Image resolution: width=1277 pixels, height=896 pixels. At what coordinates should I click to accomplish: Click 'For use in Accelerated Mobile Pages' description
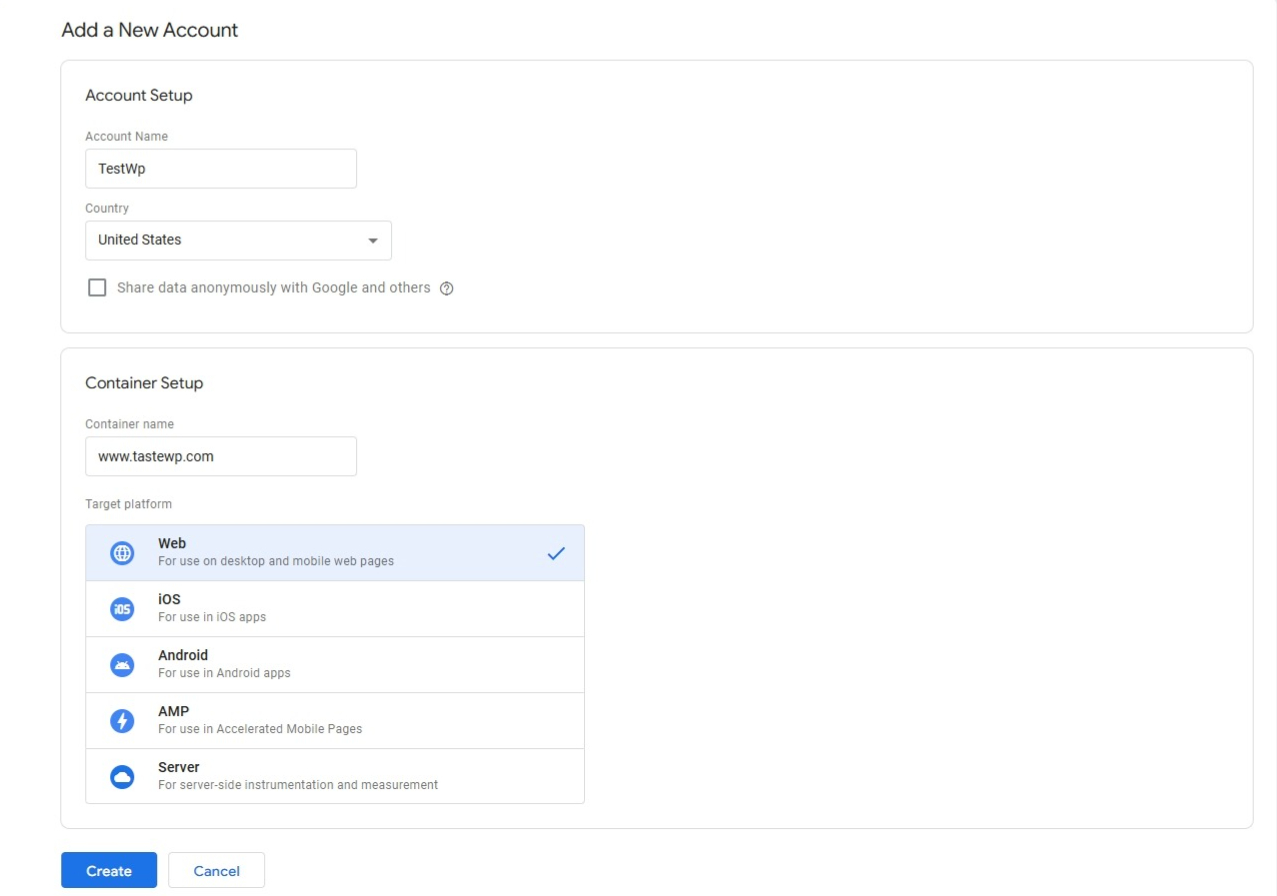coord(260,729)
